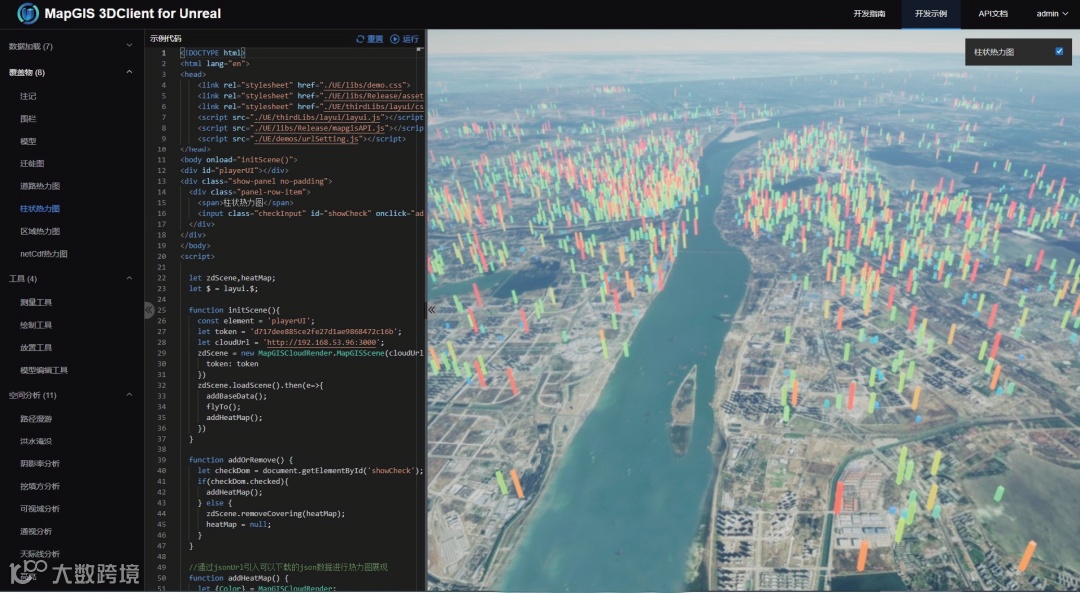The image size is (1080, 593).
Task: Open the 挖填方分析 example
Action: click(x=40, y=486)
